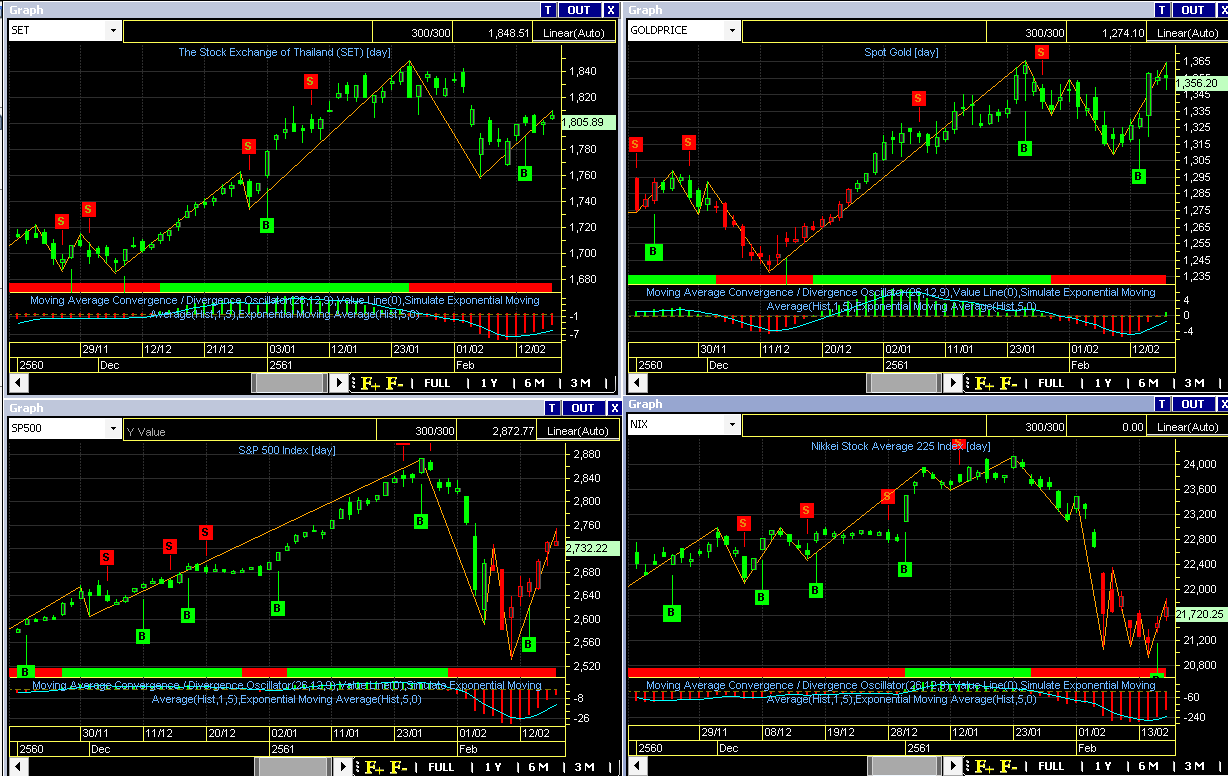1228x776 pixels.
Task: Click the 'S&P 500 Index [day]' chart title
Action: pos(286,450)
